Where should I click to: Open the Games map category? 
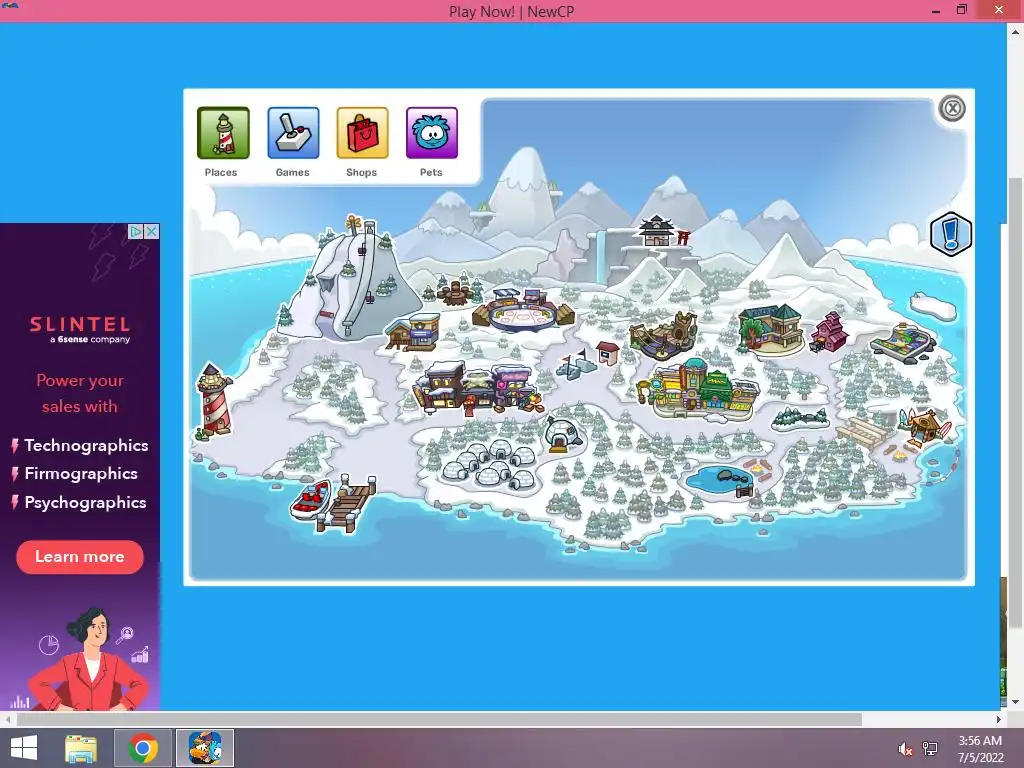click(x=293, y=133)
